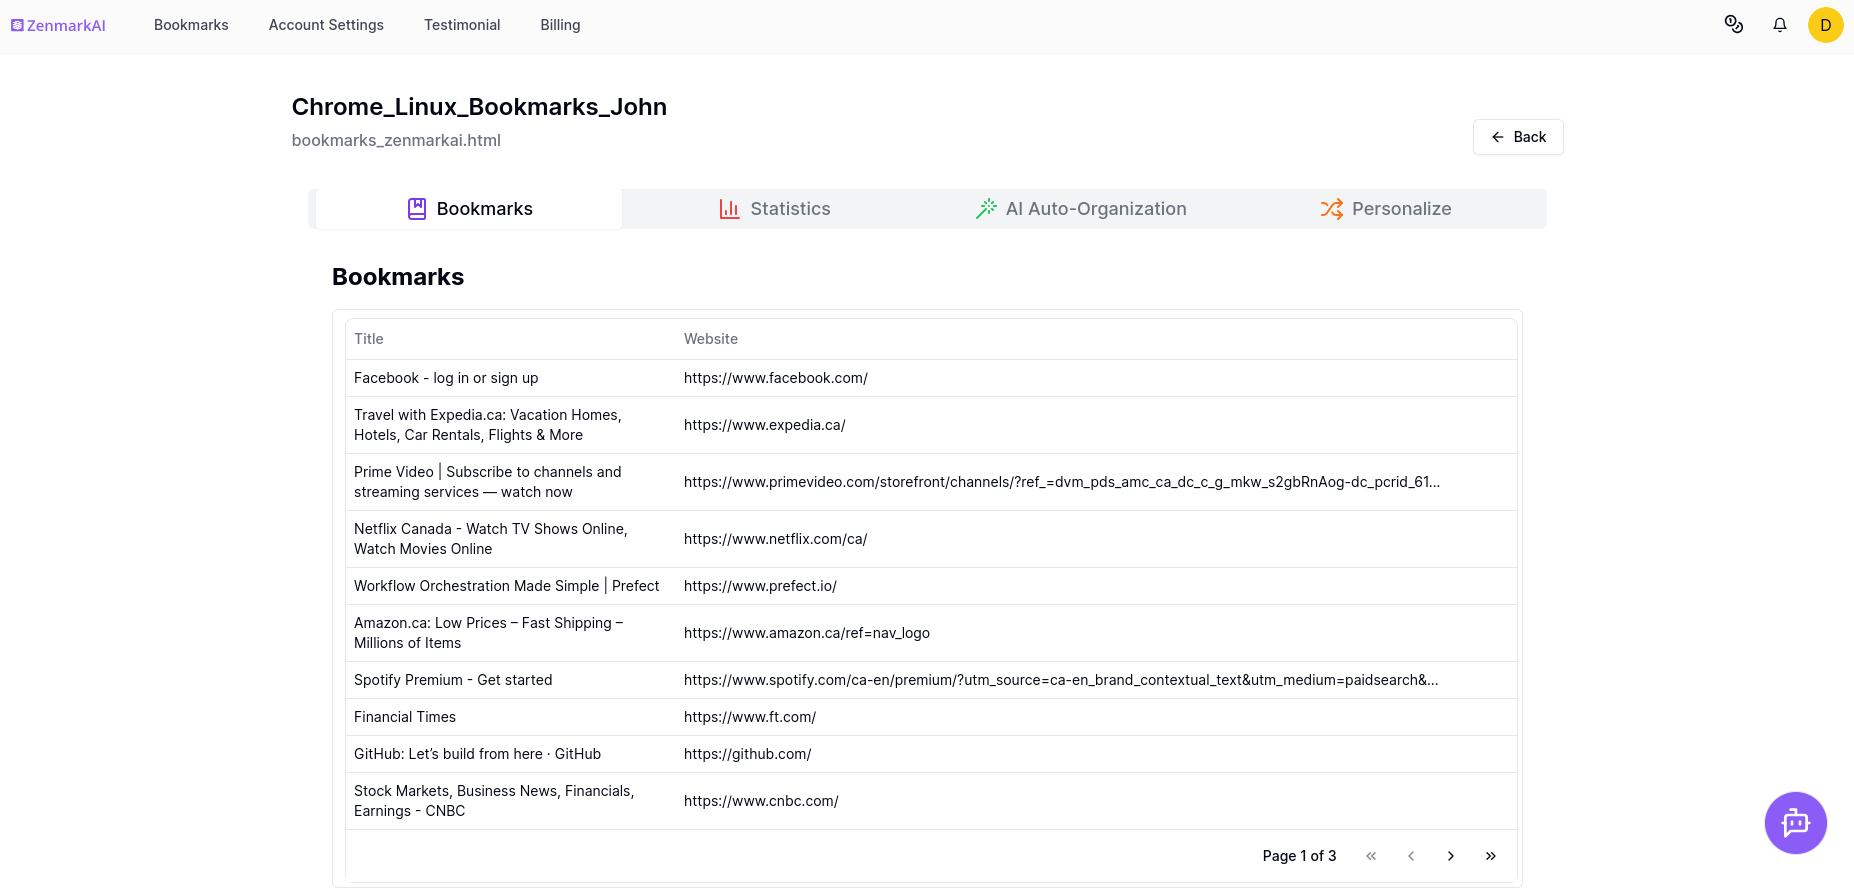Select the Netflix Canada row title
Screen dimensions: 1854x892
click(x=491, y=539)
